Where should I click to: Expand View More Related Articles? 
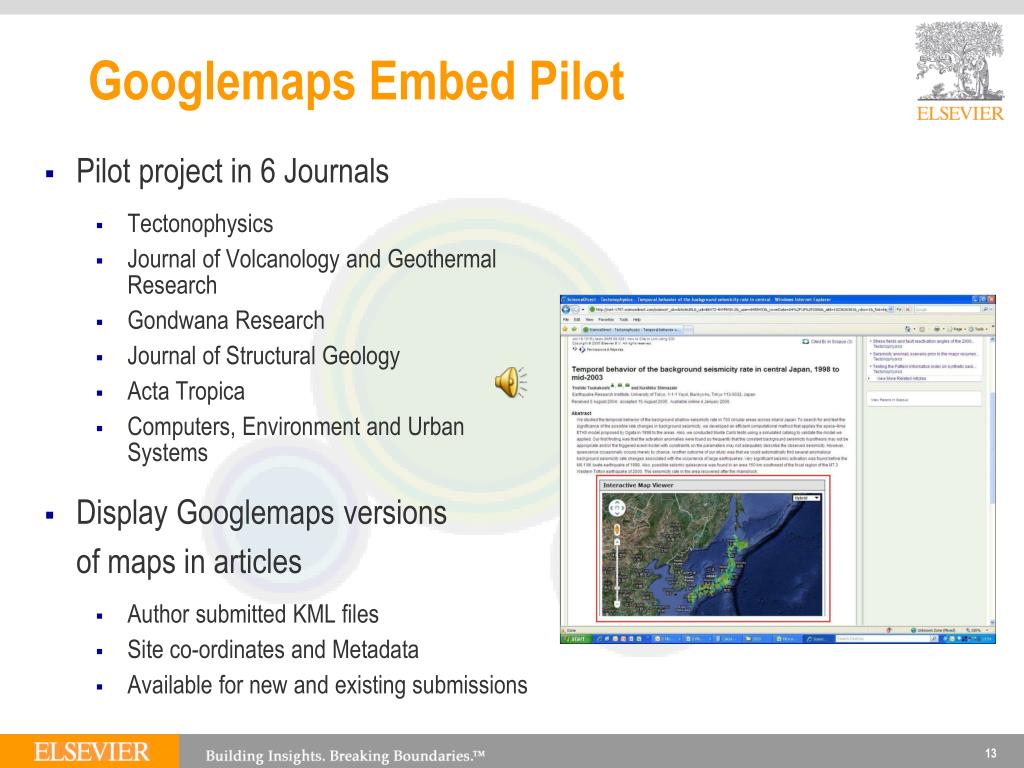901,378
